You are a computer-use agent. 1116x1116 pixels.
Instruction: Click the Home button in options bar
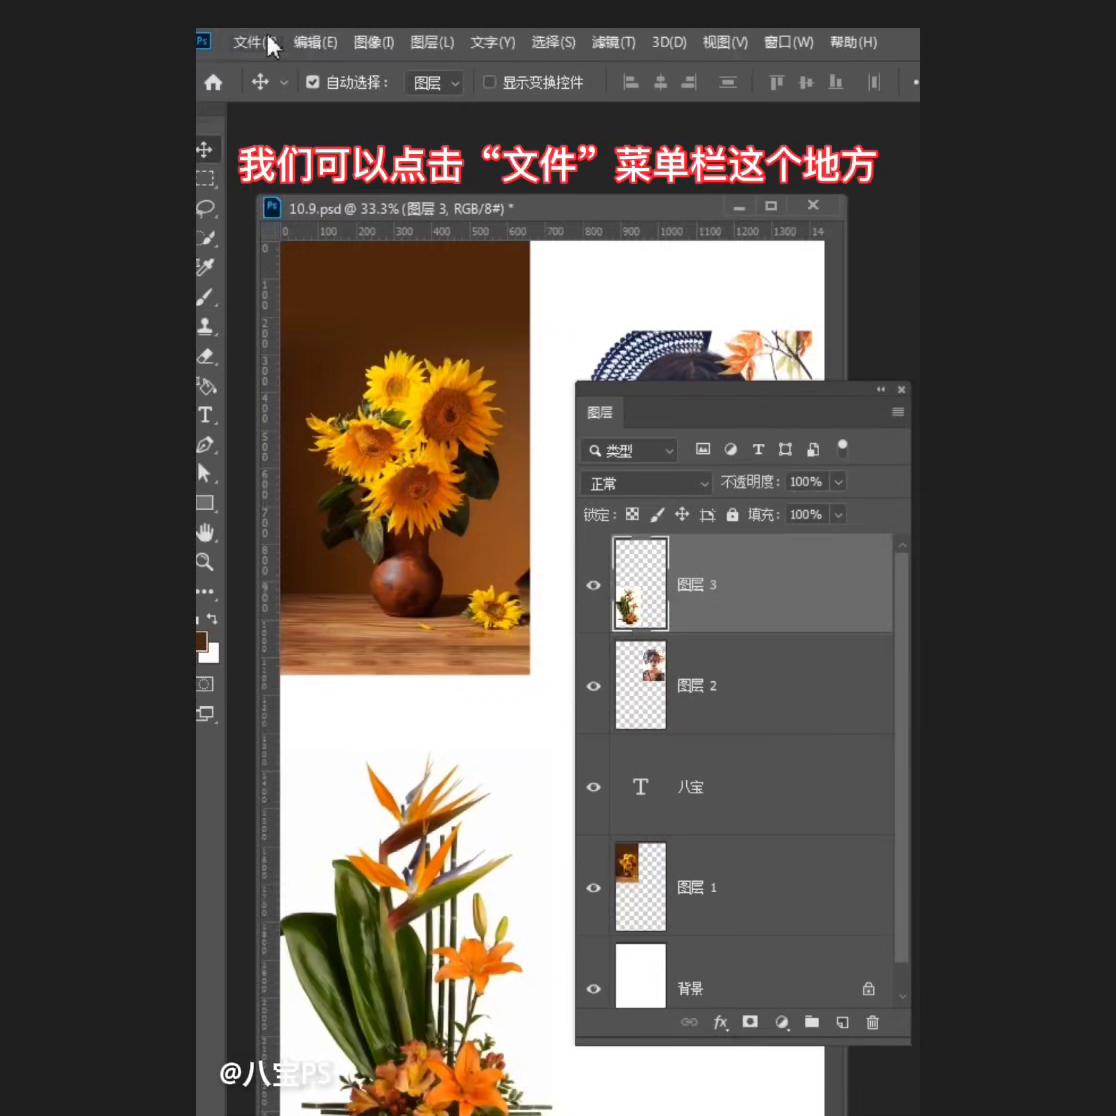213,82
